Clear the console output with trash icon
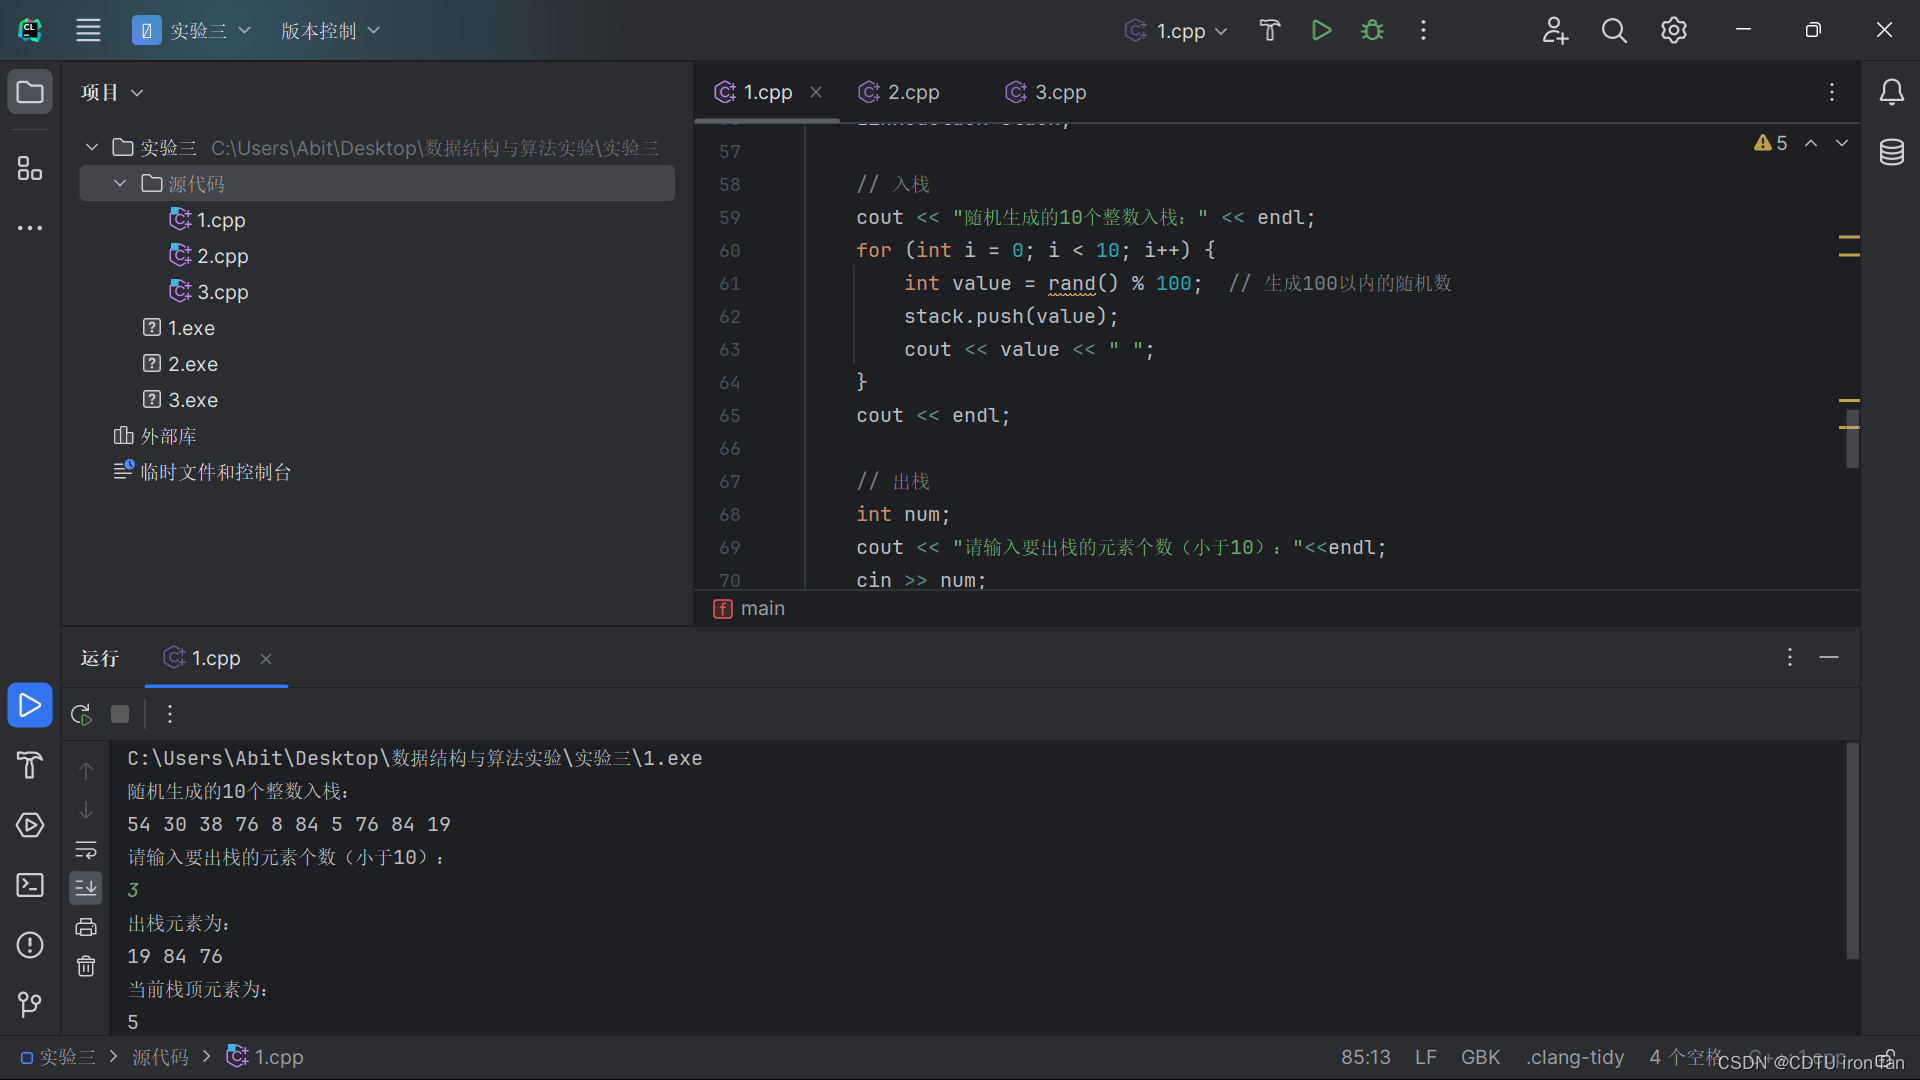The width and height of the screenshot is (1920, 1080). pyautogui.click(x=86, y=966)
